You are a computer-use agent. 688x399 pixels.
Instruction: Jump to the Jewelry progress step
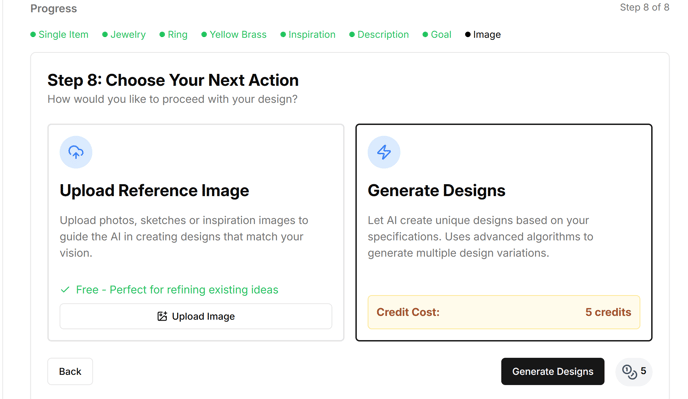tap(124, 35)
